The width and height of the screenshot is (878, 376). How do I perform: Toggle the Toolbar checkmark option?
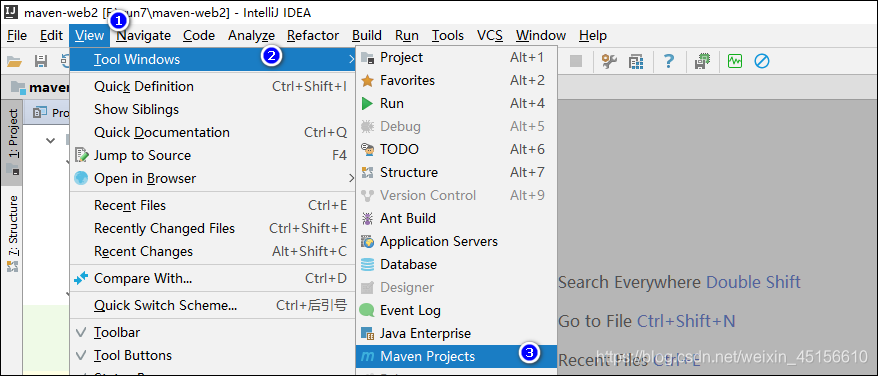click(x=82, y=332)
